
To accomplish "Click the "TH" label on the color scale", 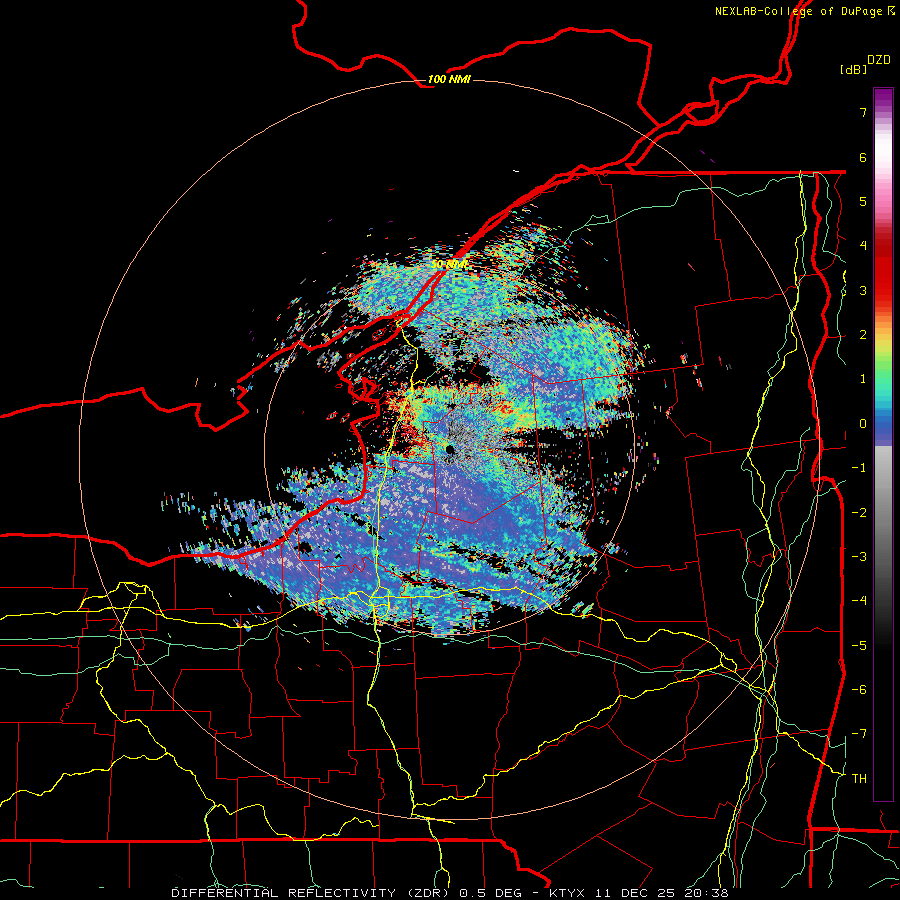I will click(x=859, y=778).
